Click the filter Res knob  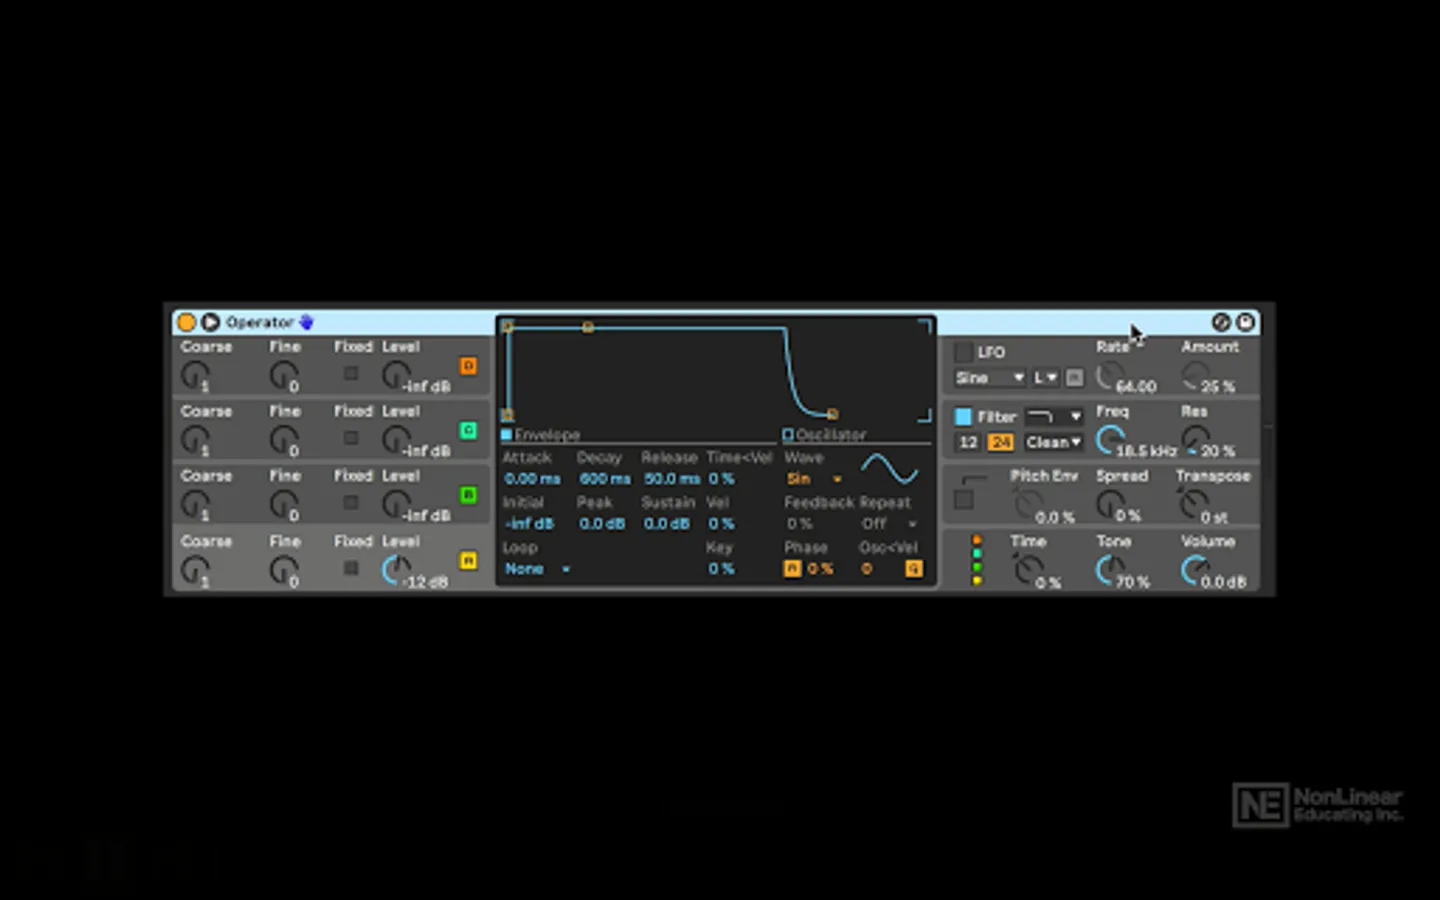(1194, 440)
